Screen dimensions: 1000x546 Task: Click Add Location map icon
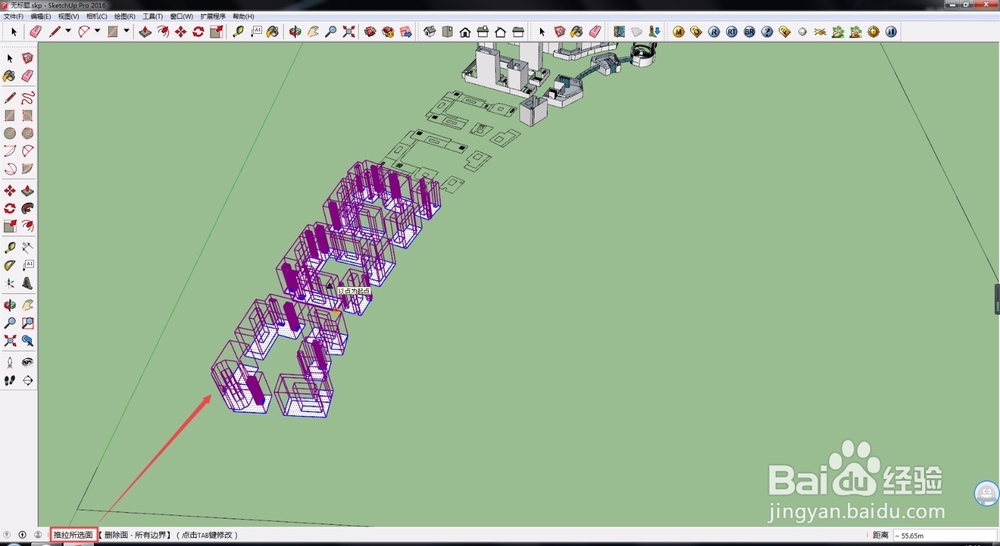(x=619, y=31)
